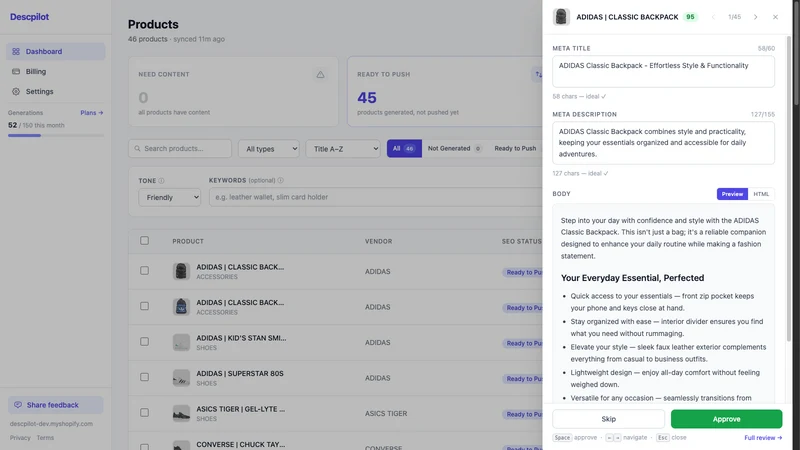The image size is (800, 450).
Task: Click the Share feedback chat icon
Action: pos(18,405)
